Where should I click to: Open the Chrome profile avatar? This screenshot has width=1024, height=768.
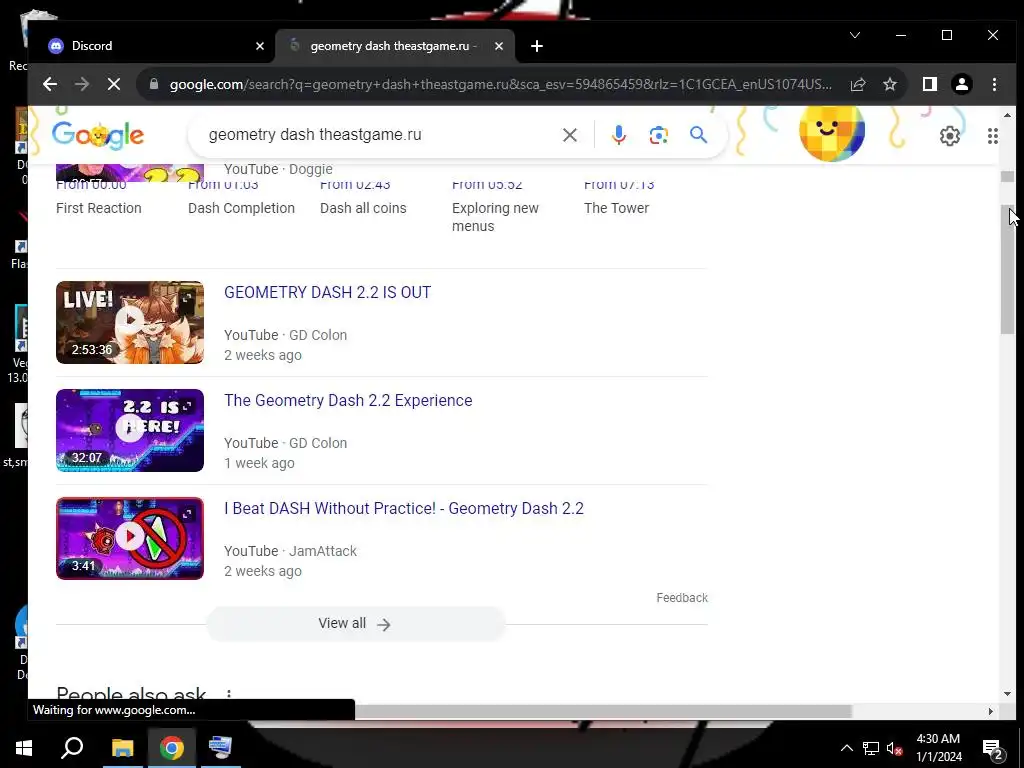(961, 84)
